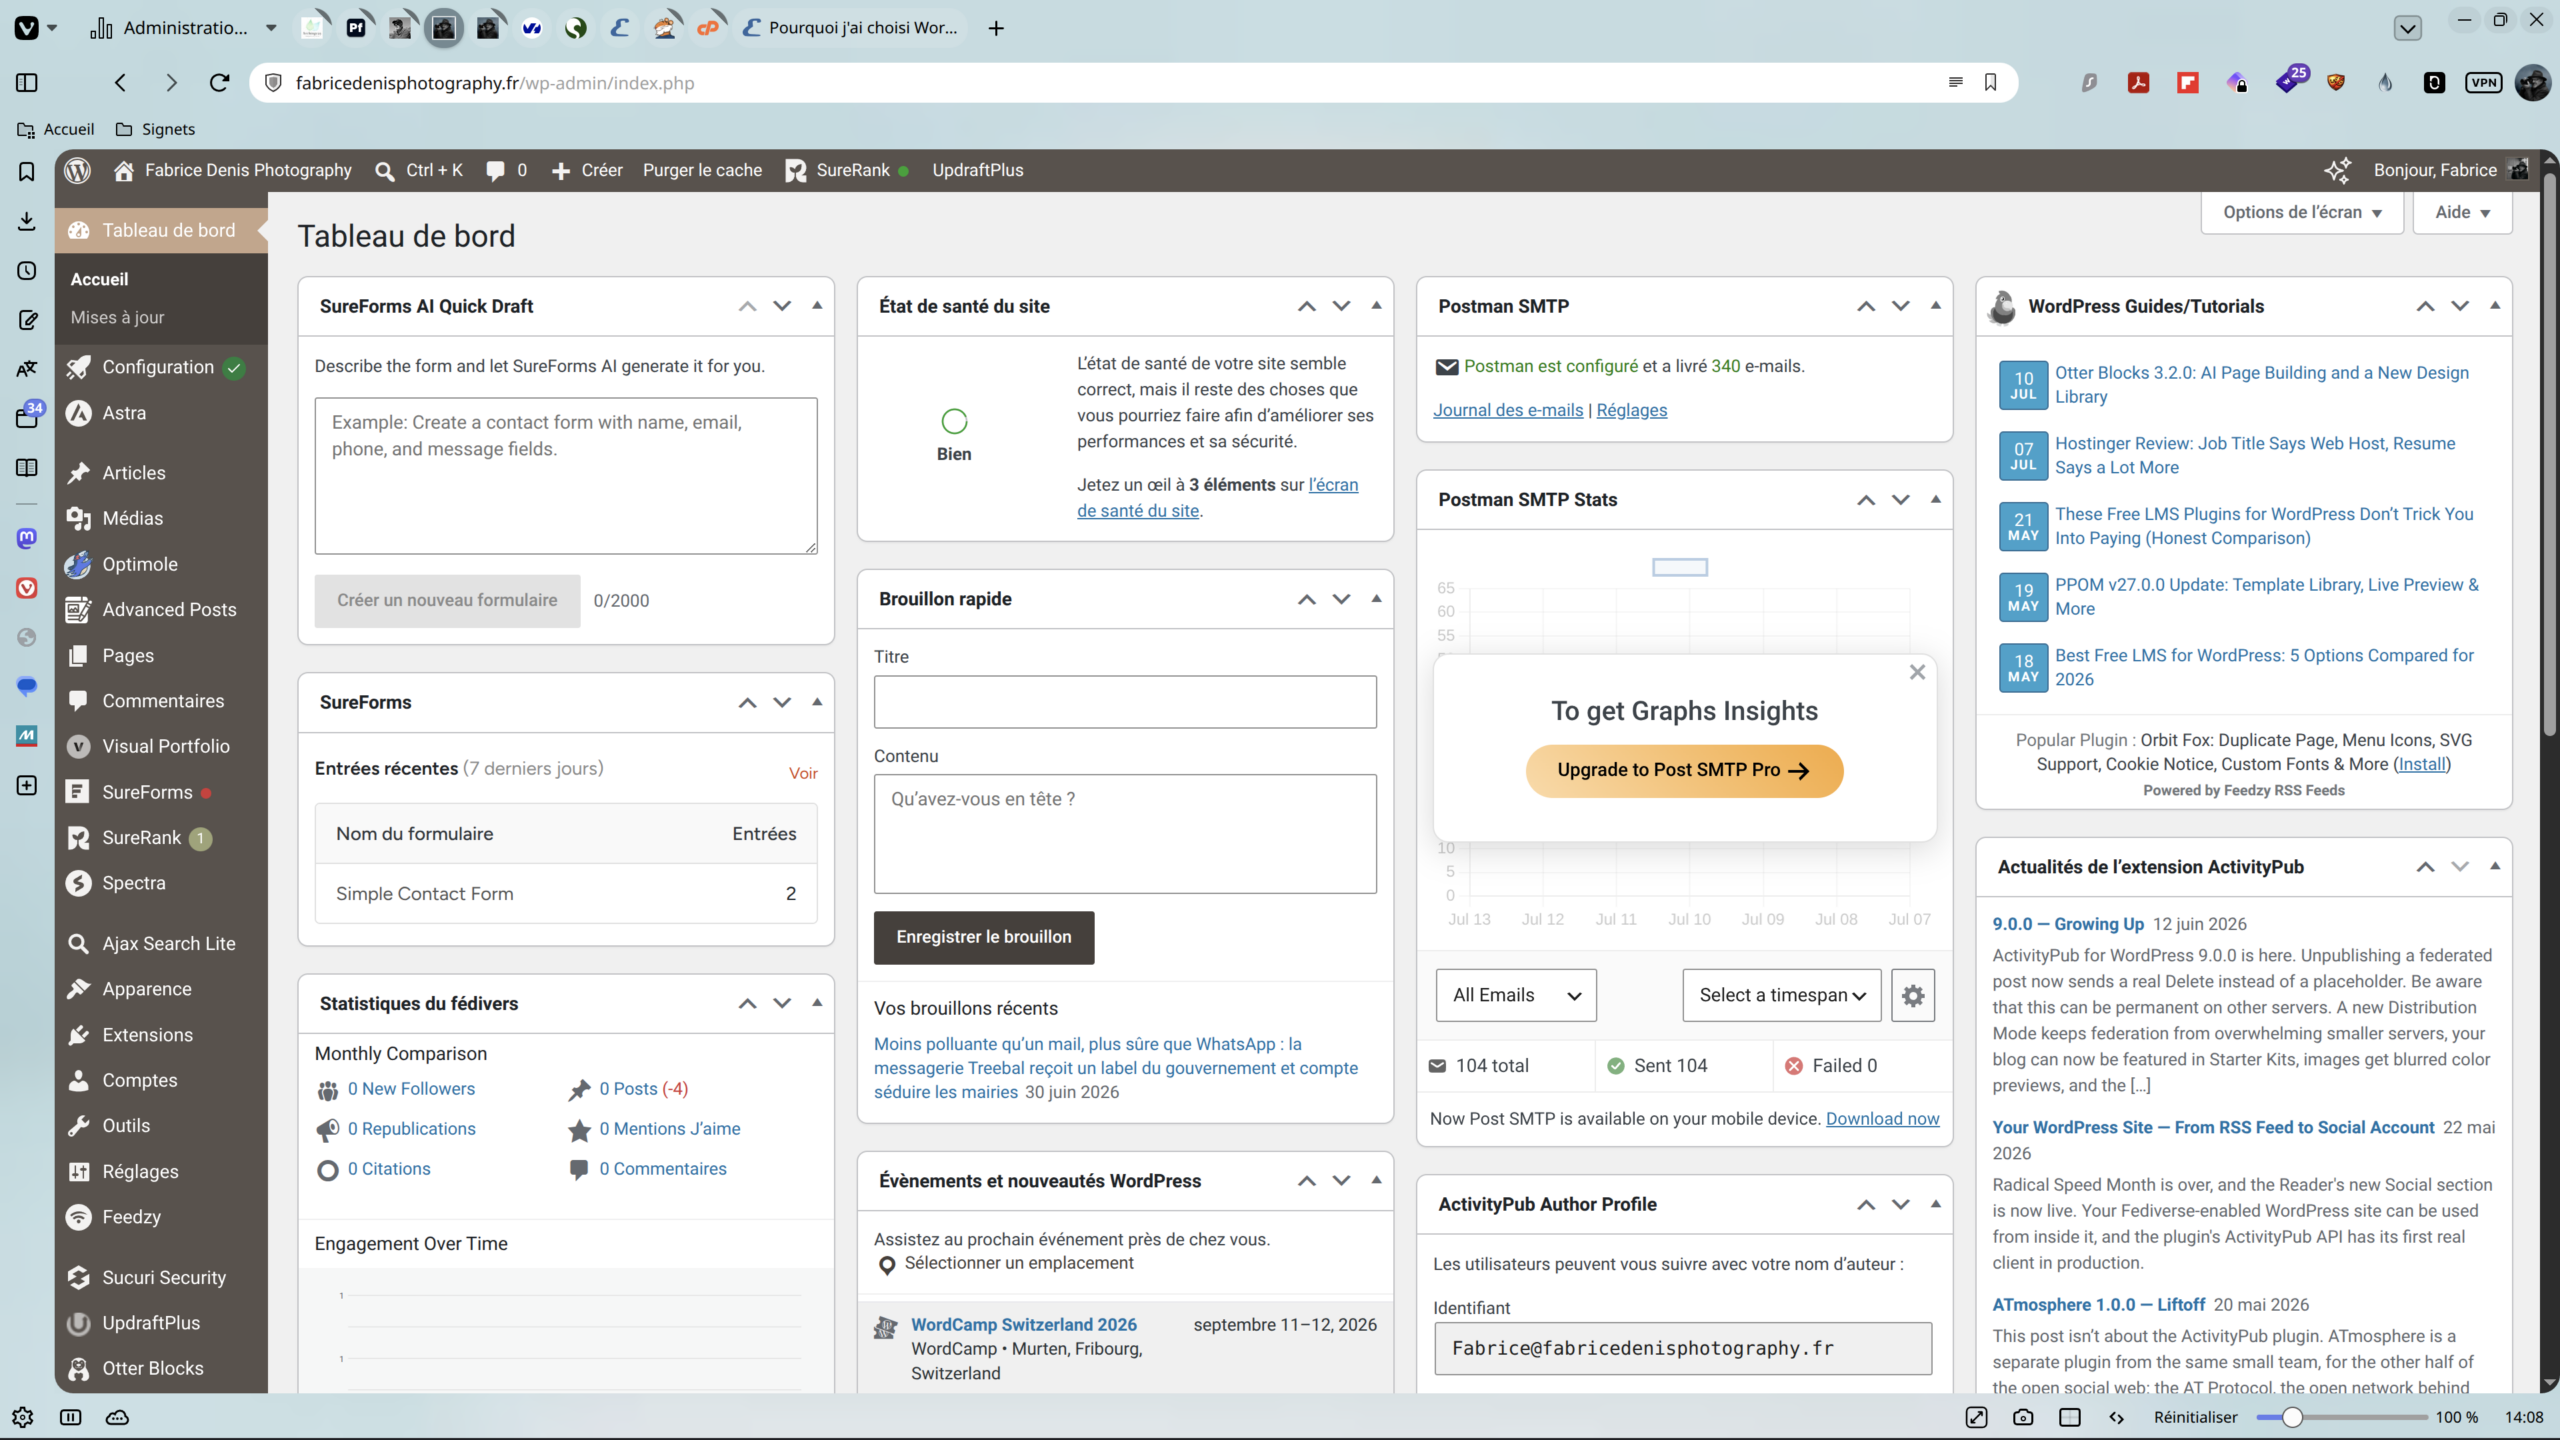Screen dimensions: 2560x1440
Task: Close the Graphs Insights popup
Action: pyautogui.click(x=1917, y=672)
